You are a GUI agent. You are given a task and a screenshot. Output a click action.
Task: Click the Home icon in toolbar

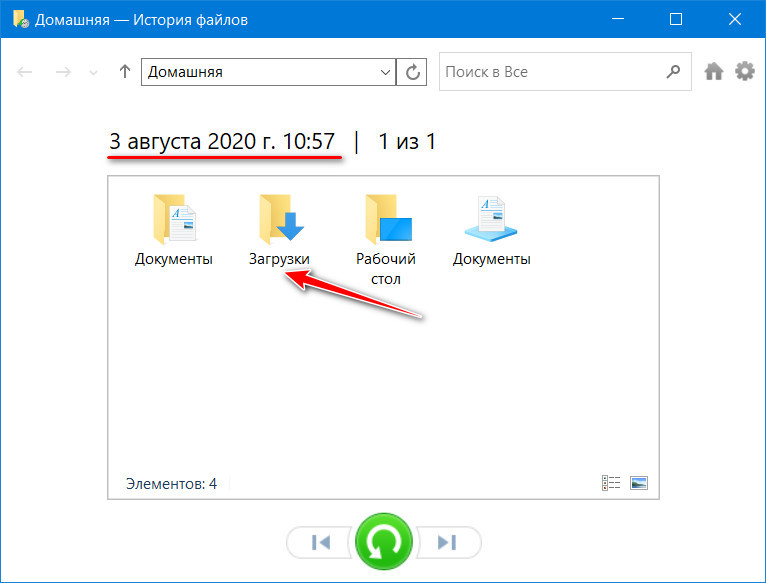pyautogui.click(x=714, y=72)
